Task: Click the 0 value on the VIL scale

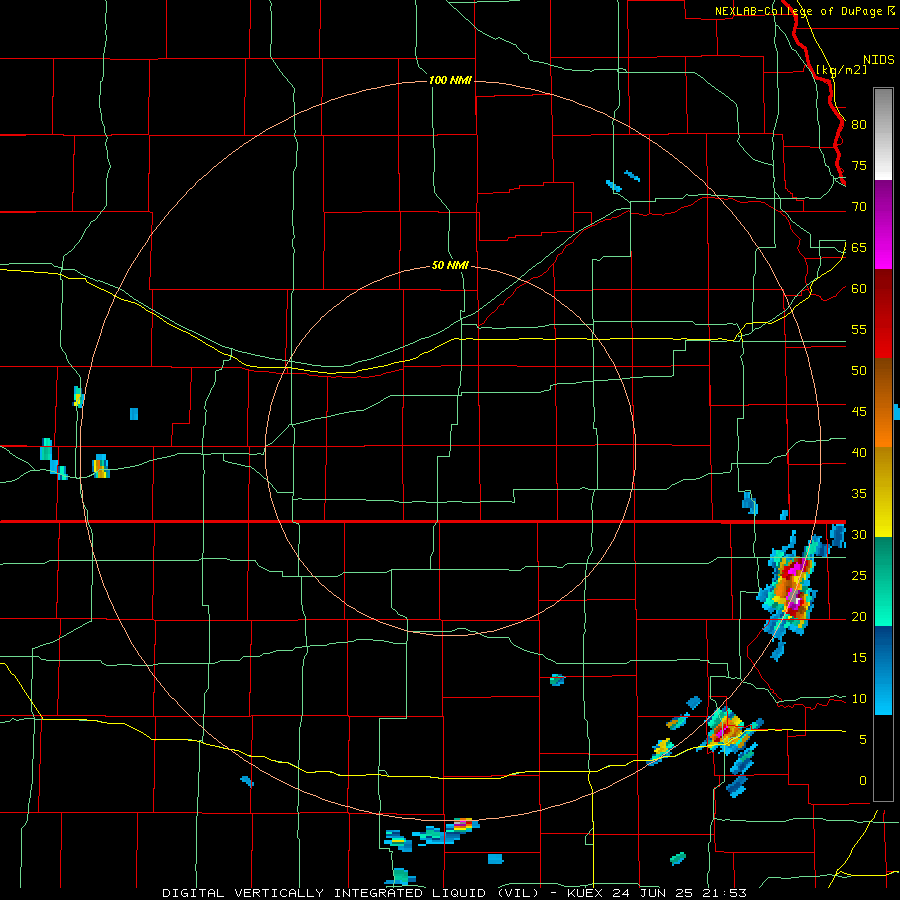Action: point(863,781)
